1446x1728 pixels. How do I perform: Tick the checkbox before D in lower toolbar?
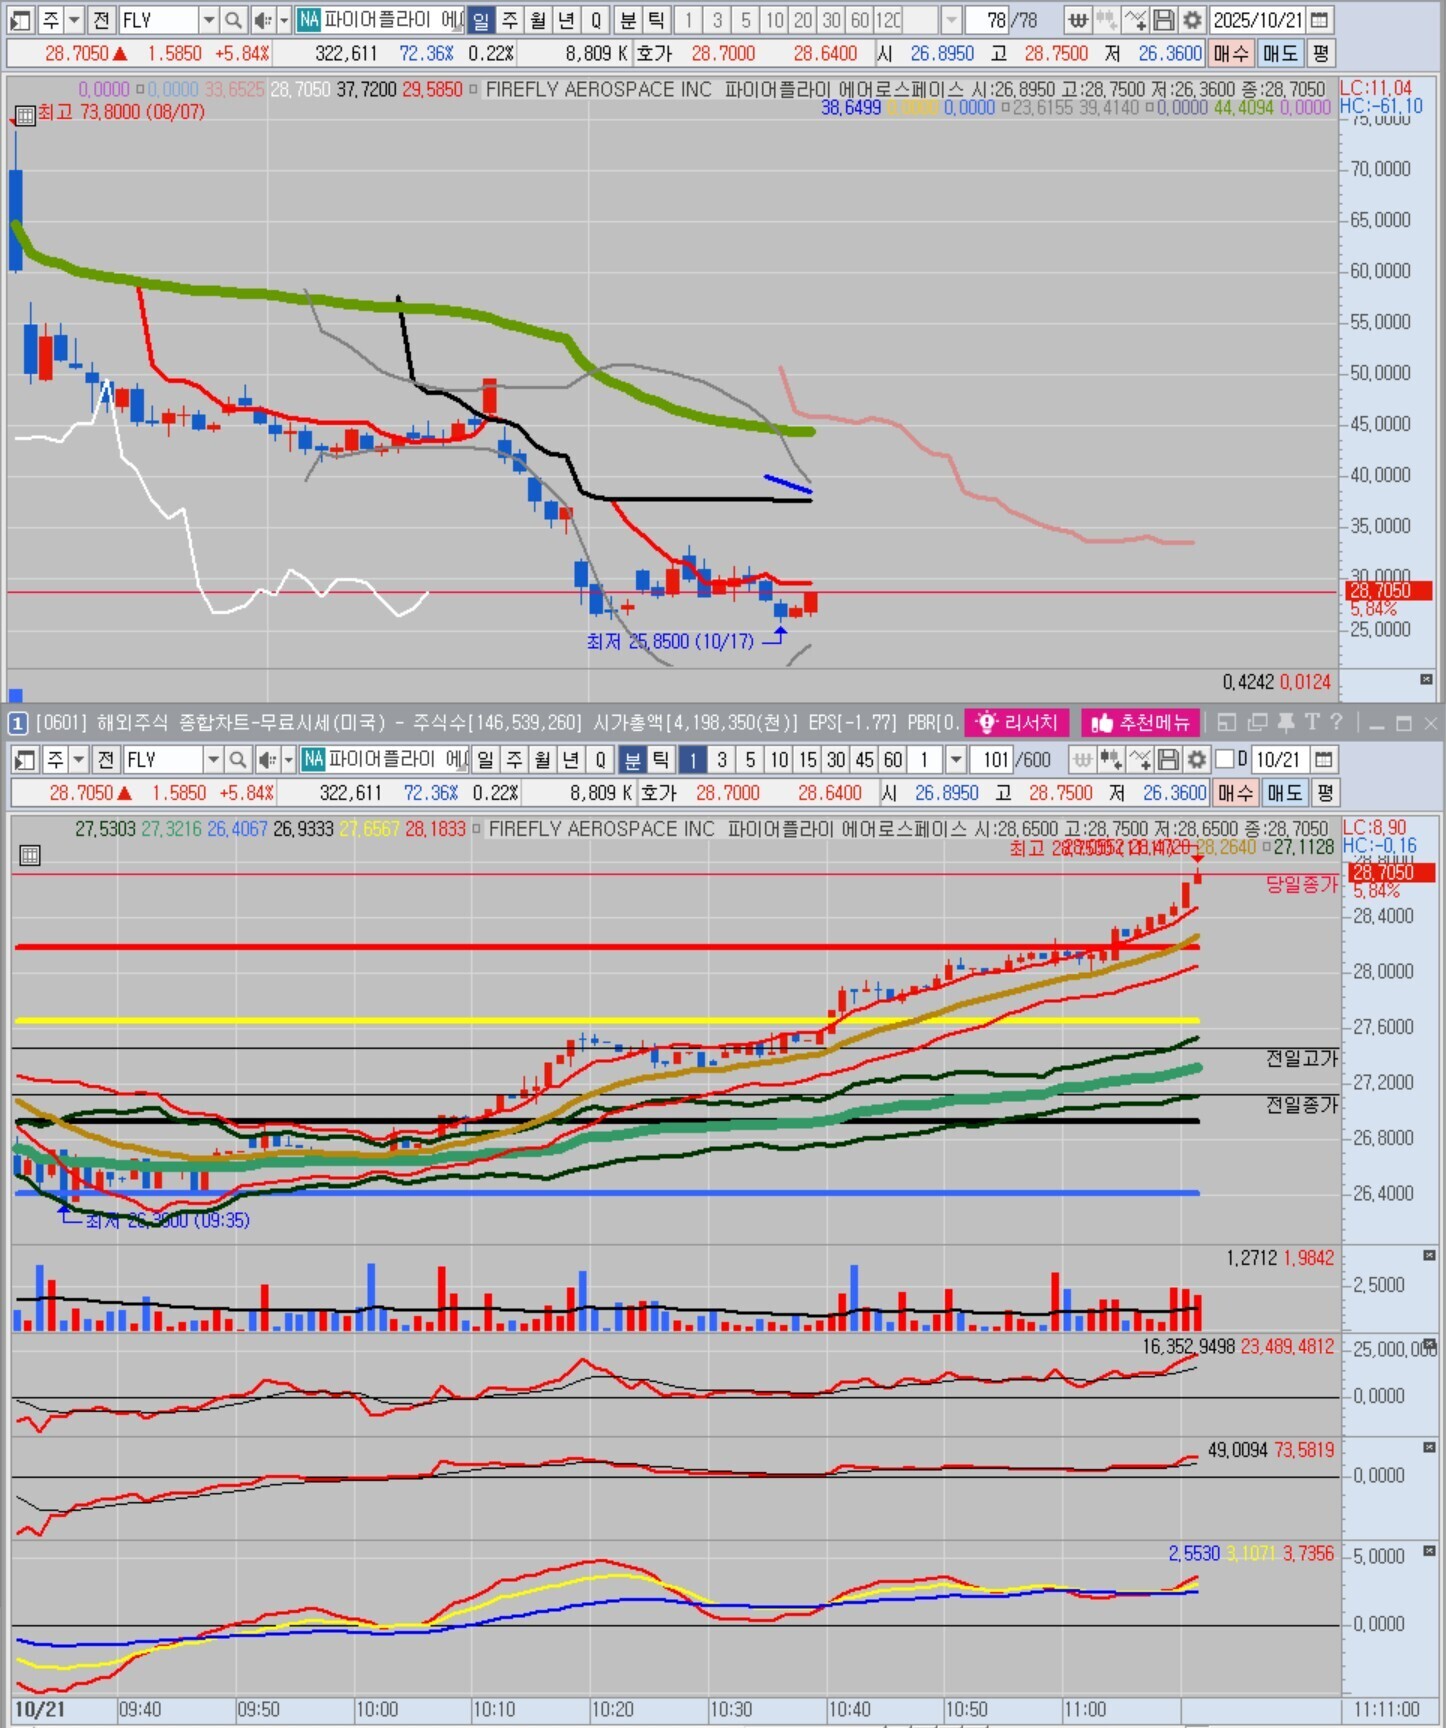[1224, 759]
